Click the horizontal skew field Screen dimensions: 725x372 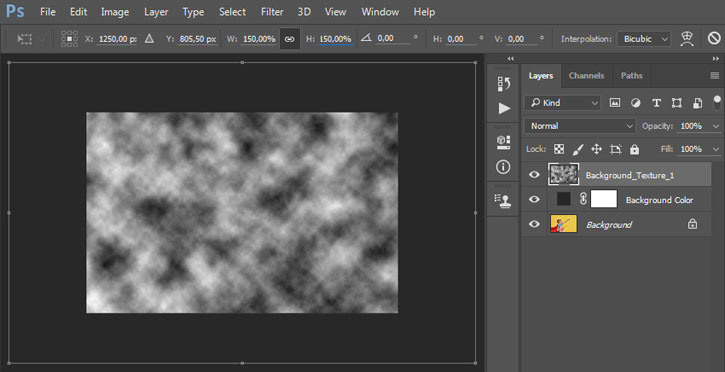[461, 39]
